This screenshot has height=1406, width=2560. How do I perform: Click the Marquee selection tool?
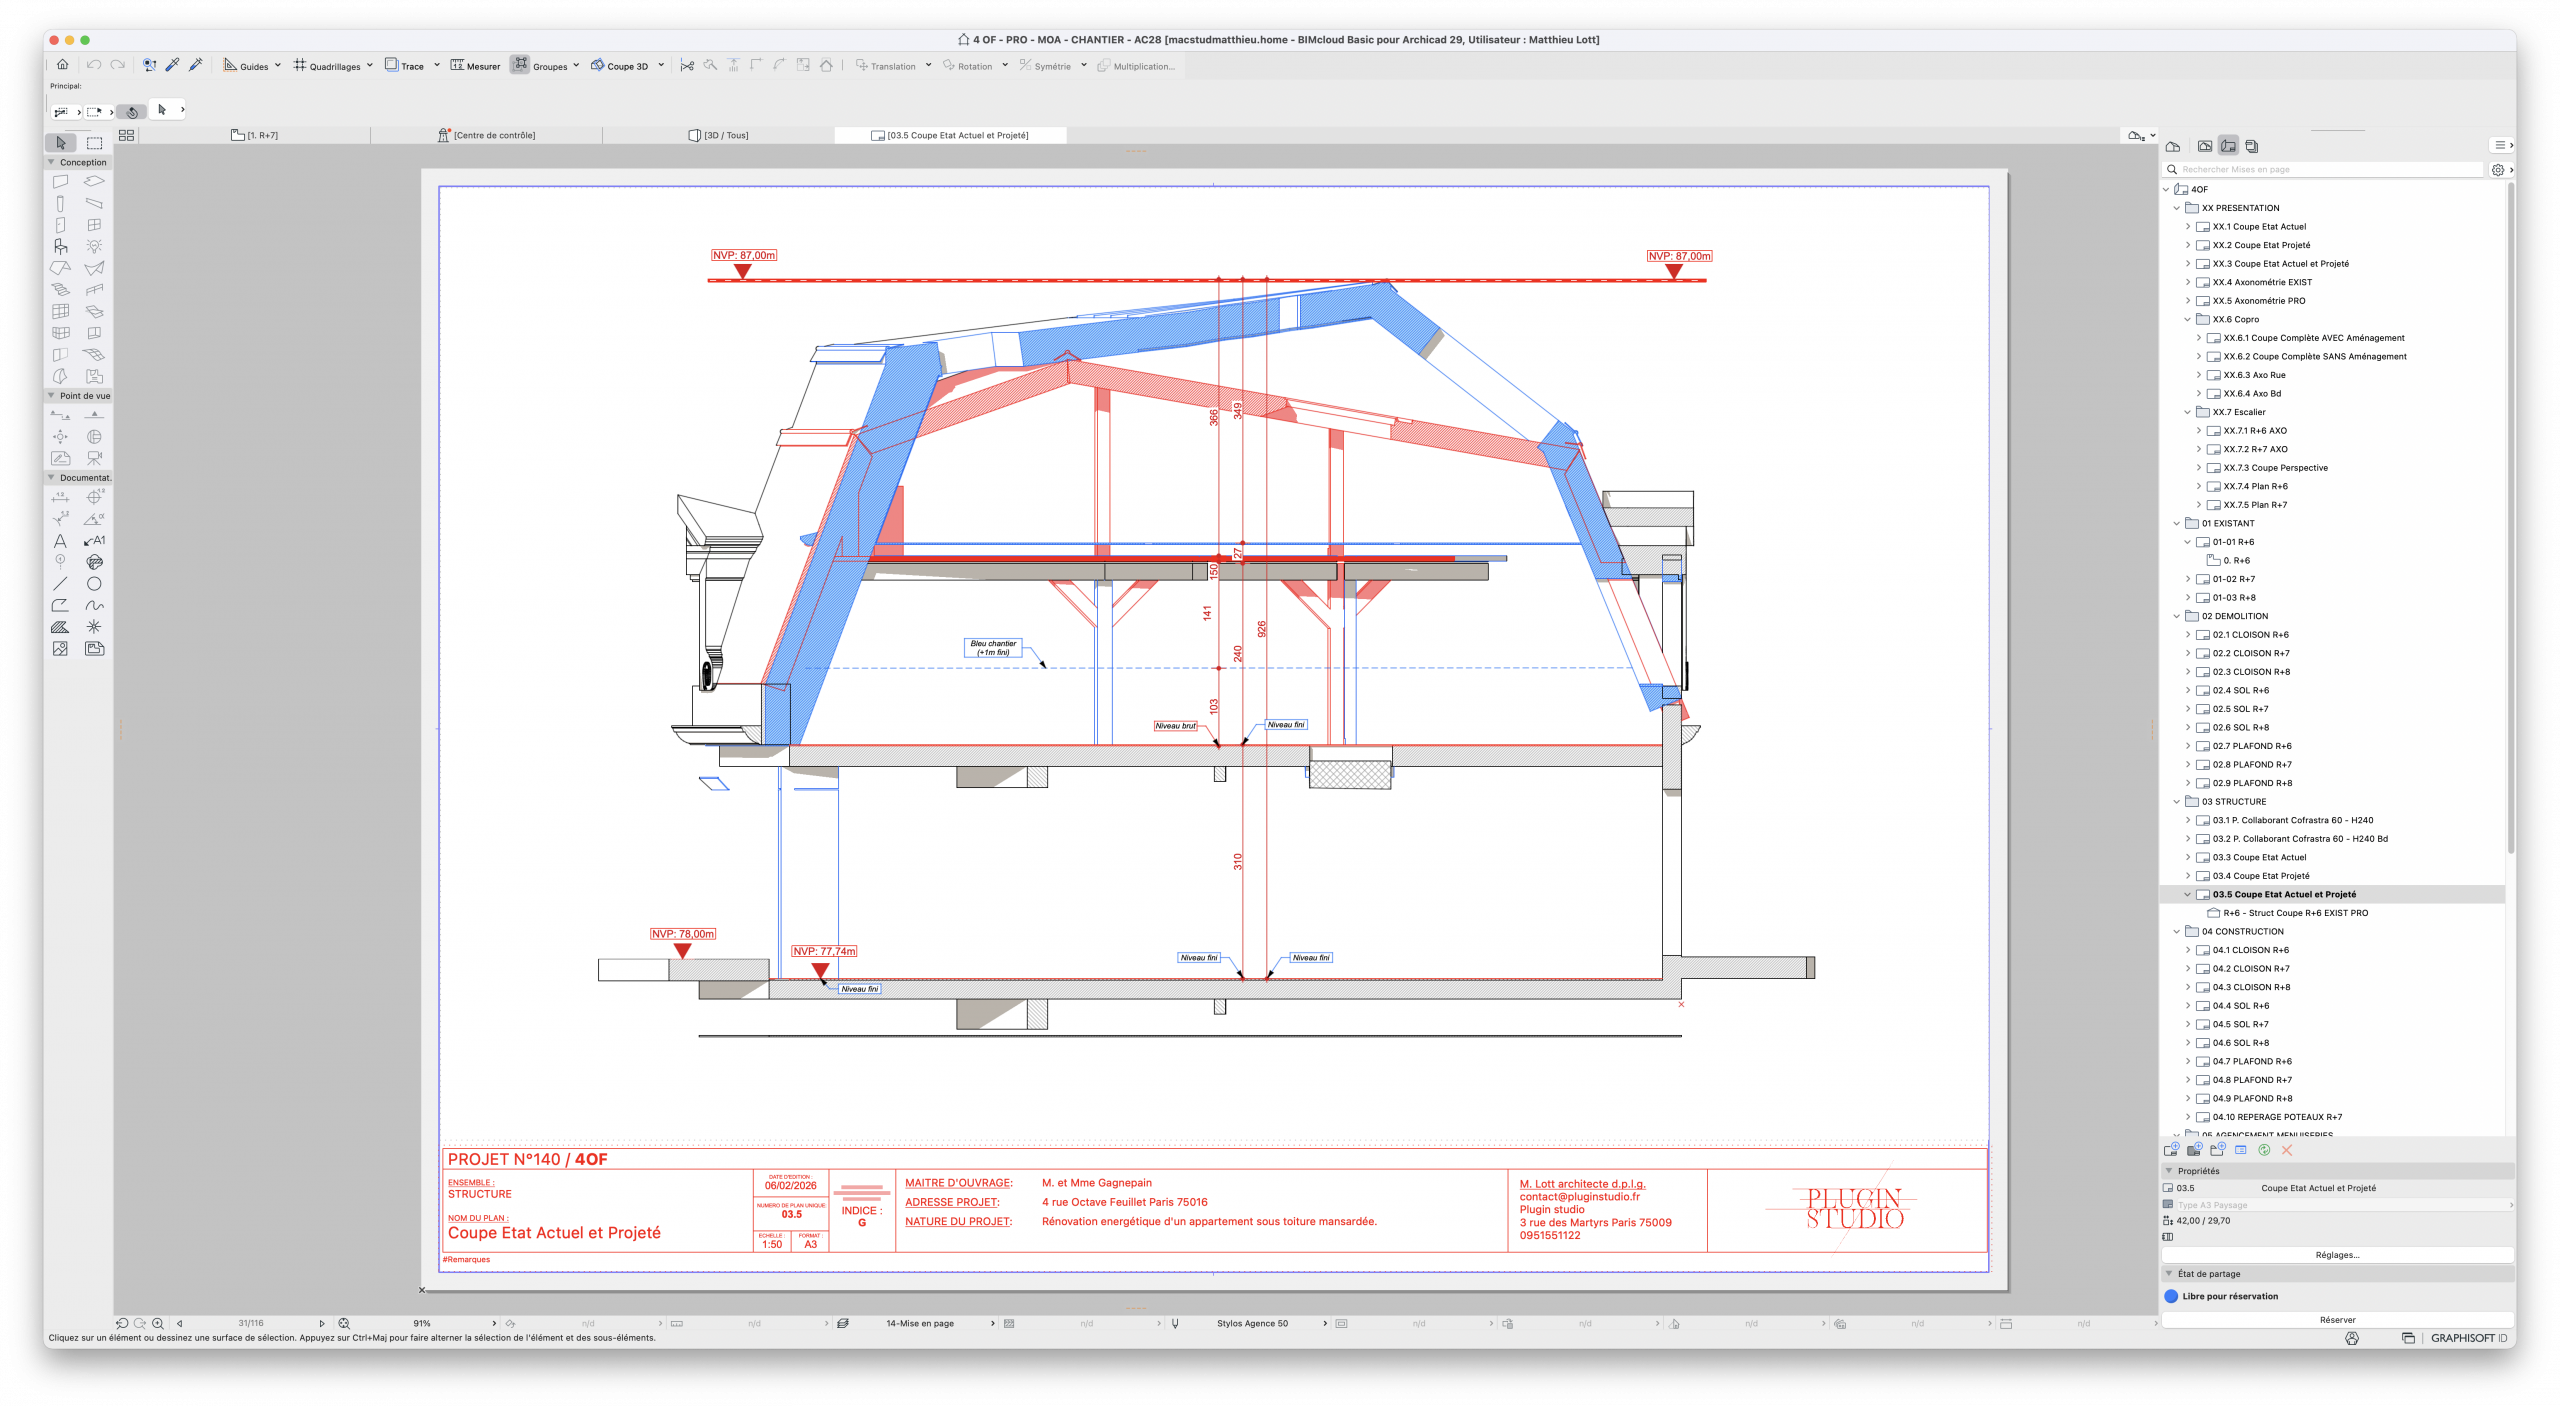coord(94,143)
